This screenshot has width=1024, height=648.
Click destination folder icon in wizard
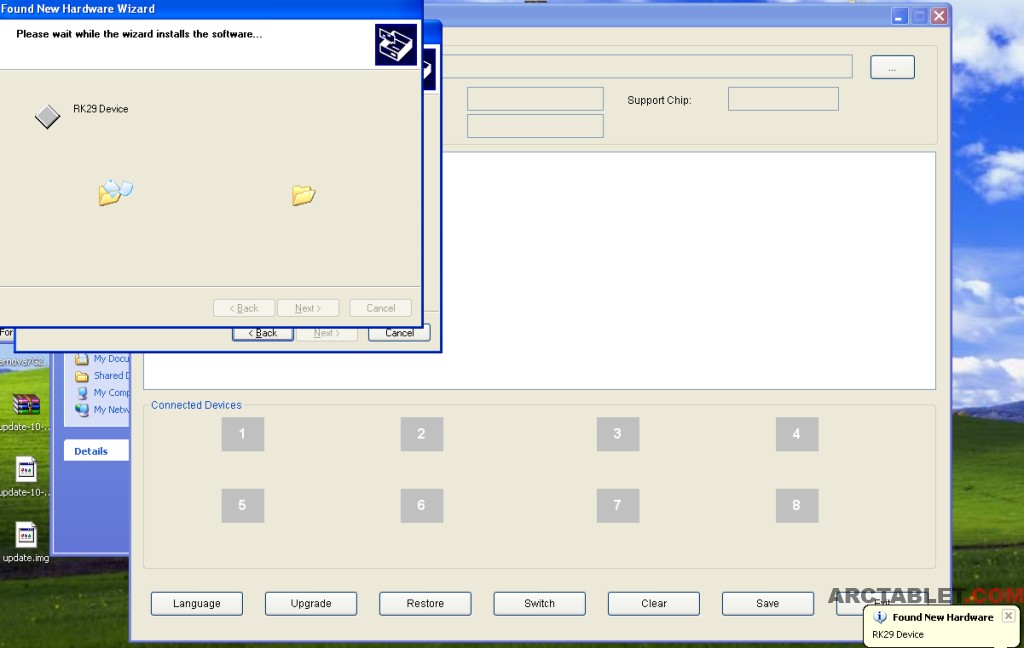tap(304, 195)
